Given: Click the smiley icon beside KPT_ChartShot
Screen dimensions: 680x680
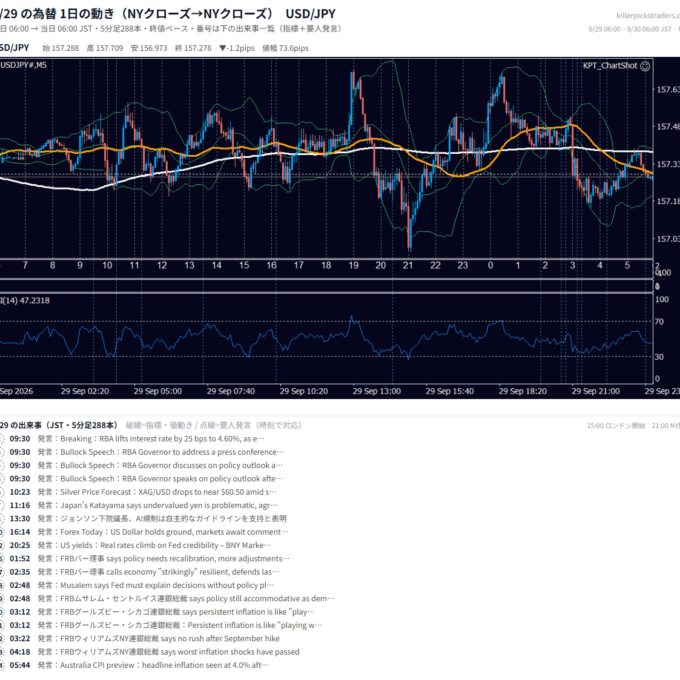Looking at the screenshot, I should [x=645, y=66].
